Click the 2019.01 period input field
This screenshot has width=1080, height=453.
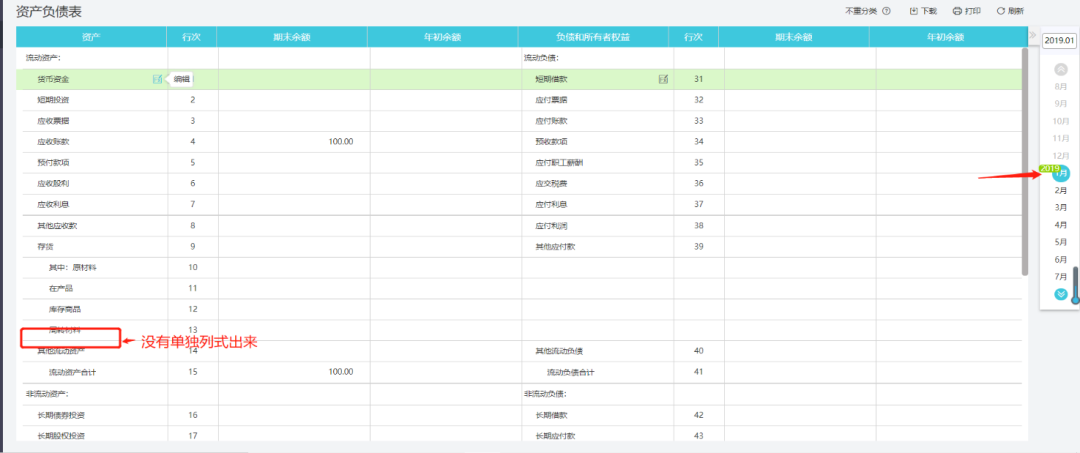1059,41
